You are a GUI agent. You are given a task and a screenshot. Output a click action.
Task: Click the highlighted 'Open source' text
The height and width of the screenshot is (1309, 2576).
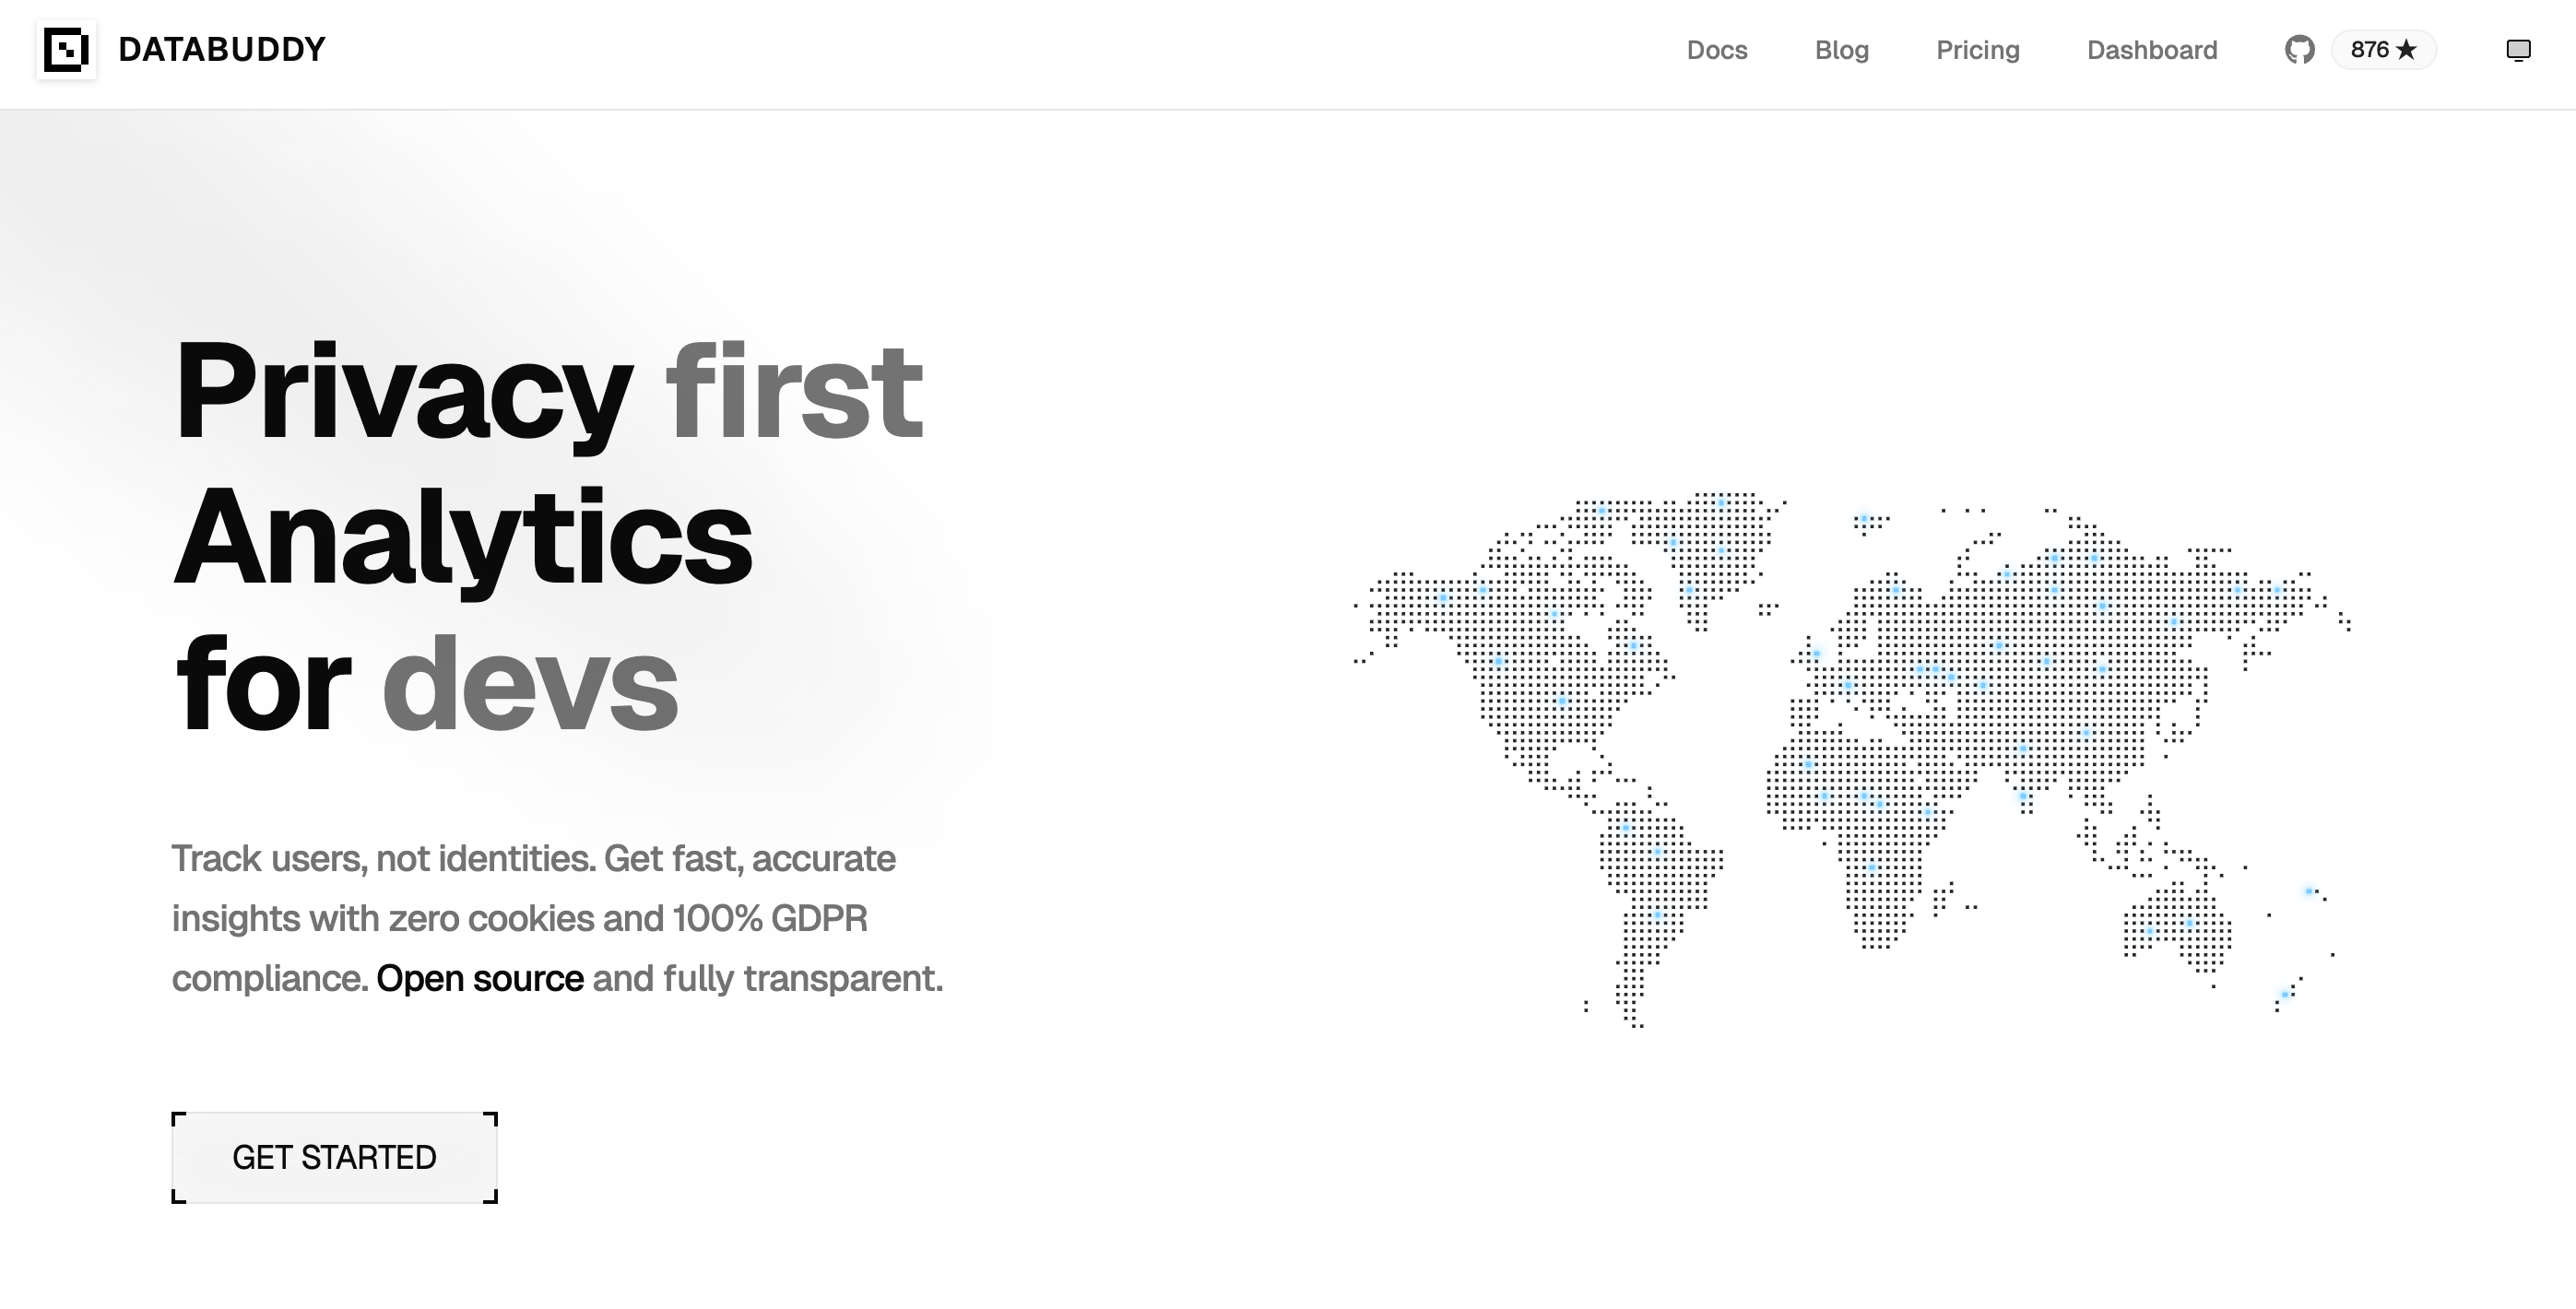[479, 978]
